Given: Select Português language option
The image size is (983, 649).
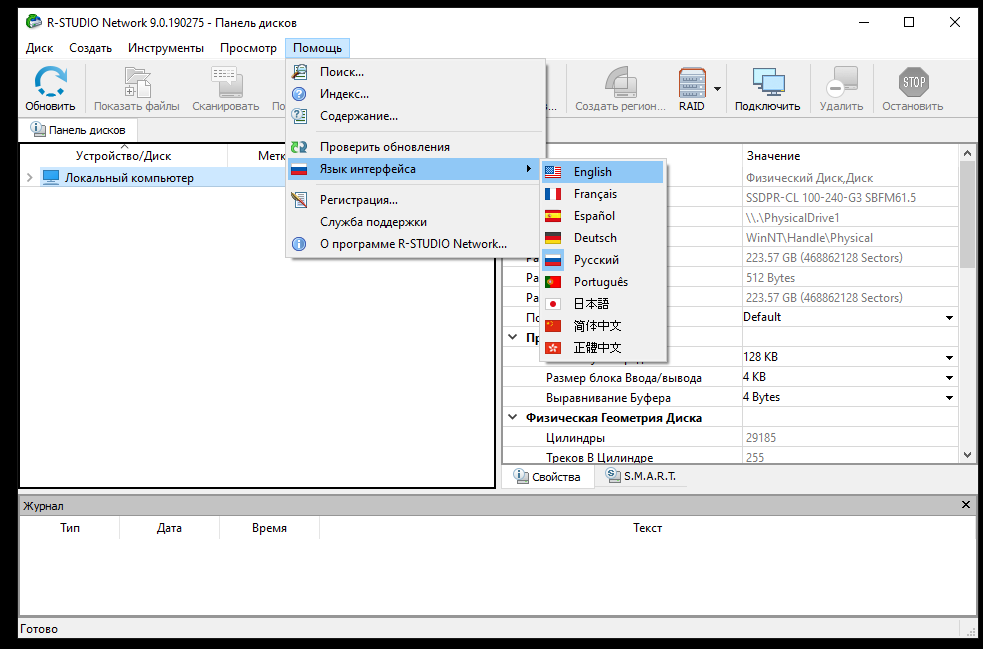Looking at the screenshot, I should click(602, 282).
